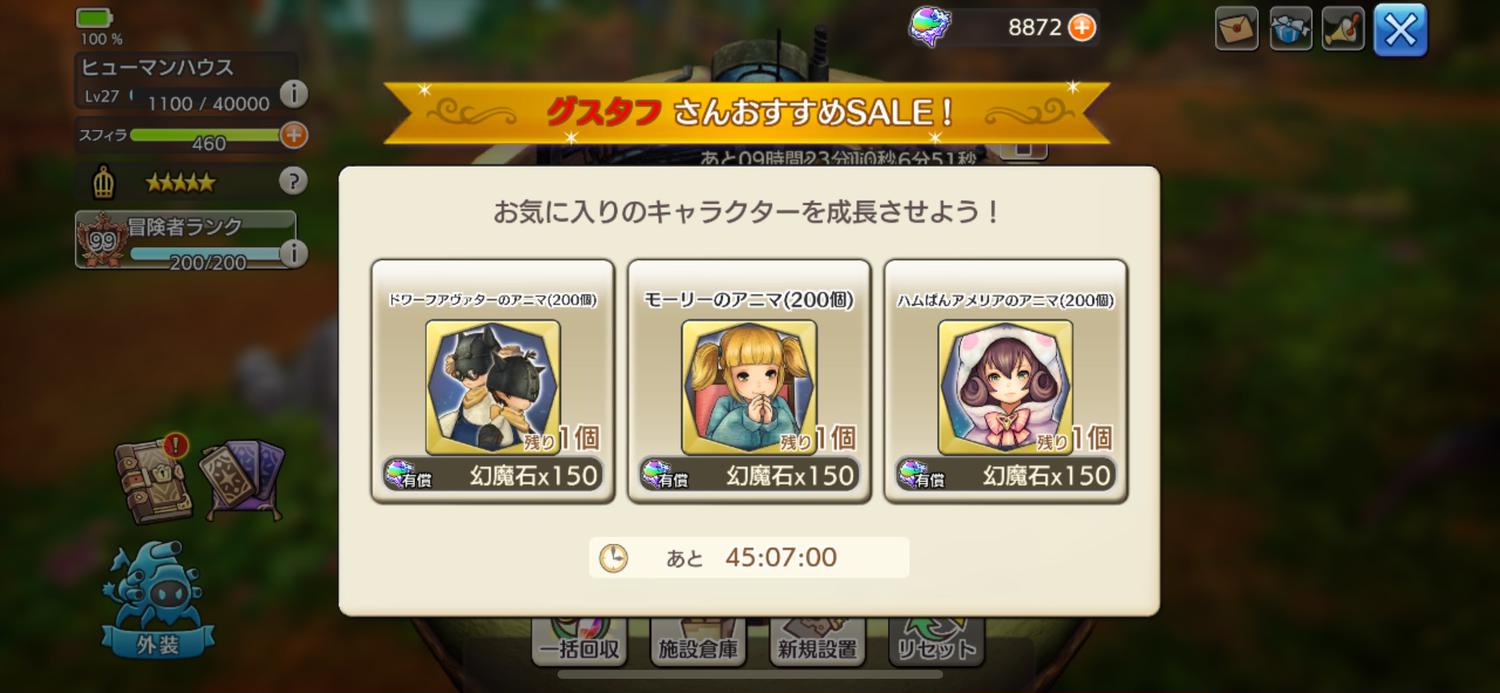Open the gift box icon
1500x693 pixels.
(x=1291, y=29)
